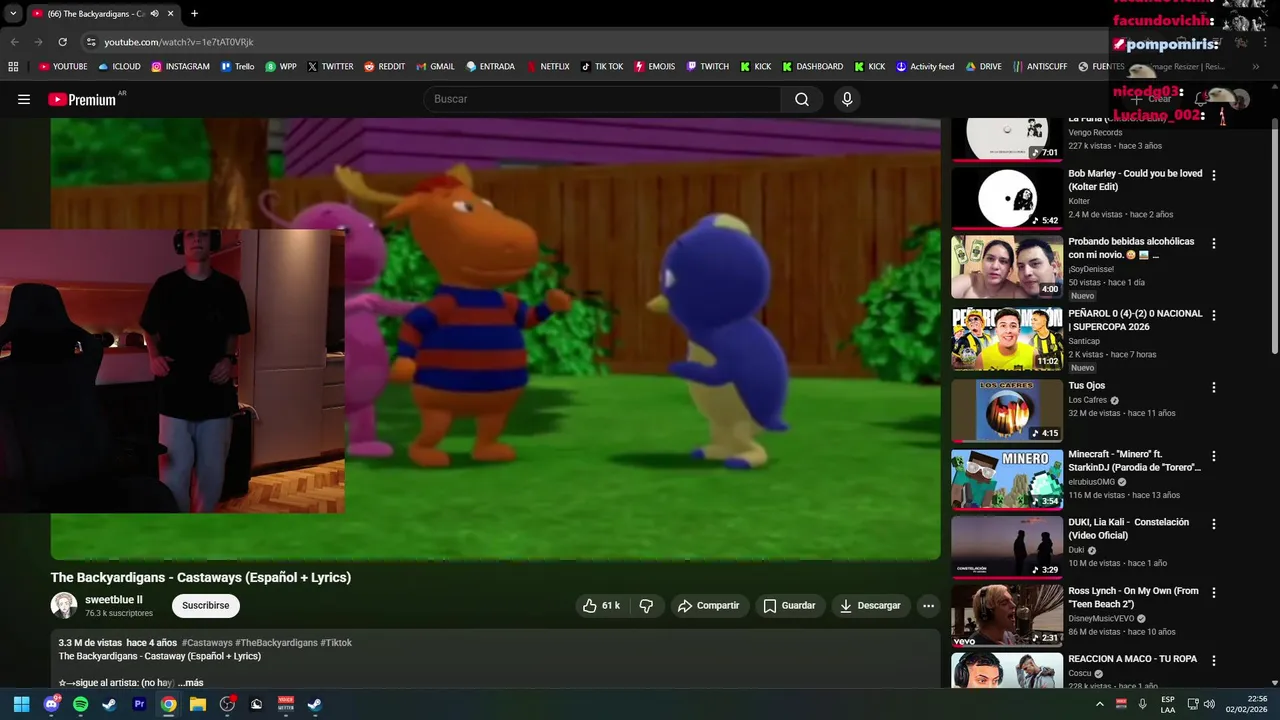Open the TWITTER X bookmark

click(330, 67)
